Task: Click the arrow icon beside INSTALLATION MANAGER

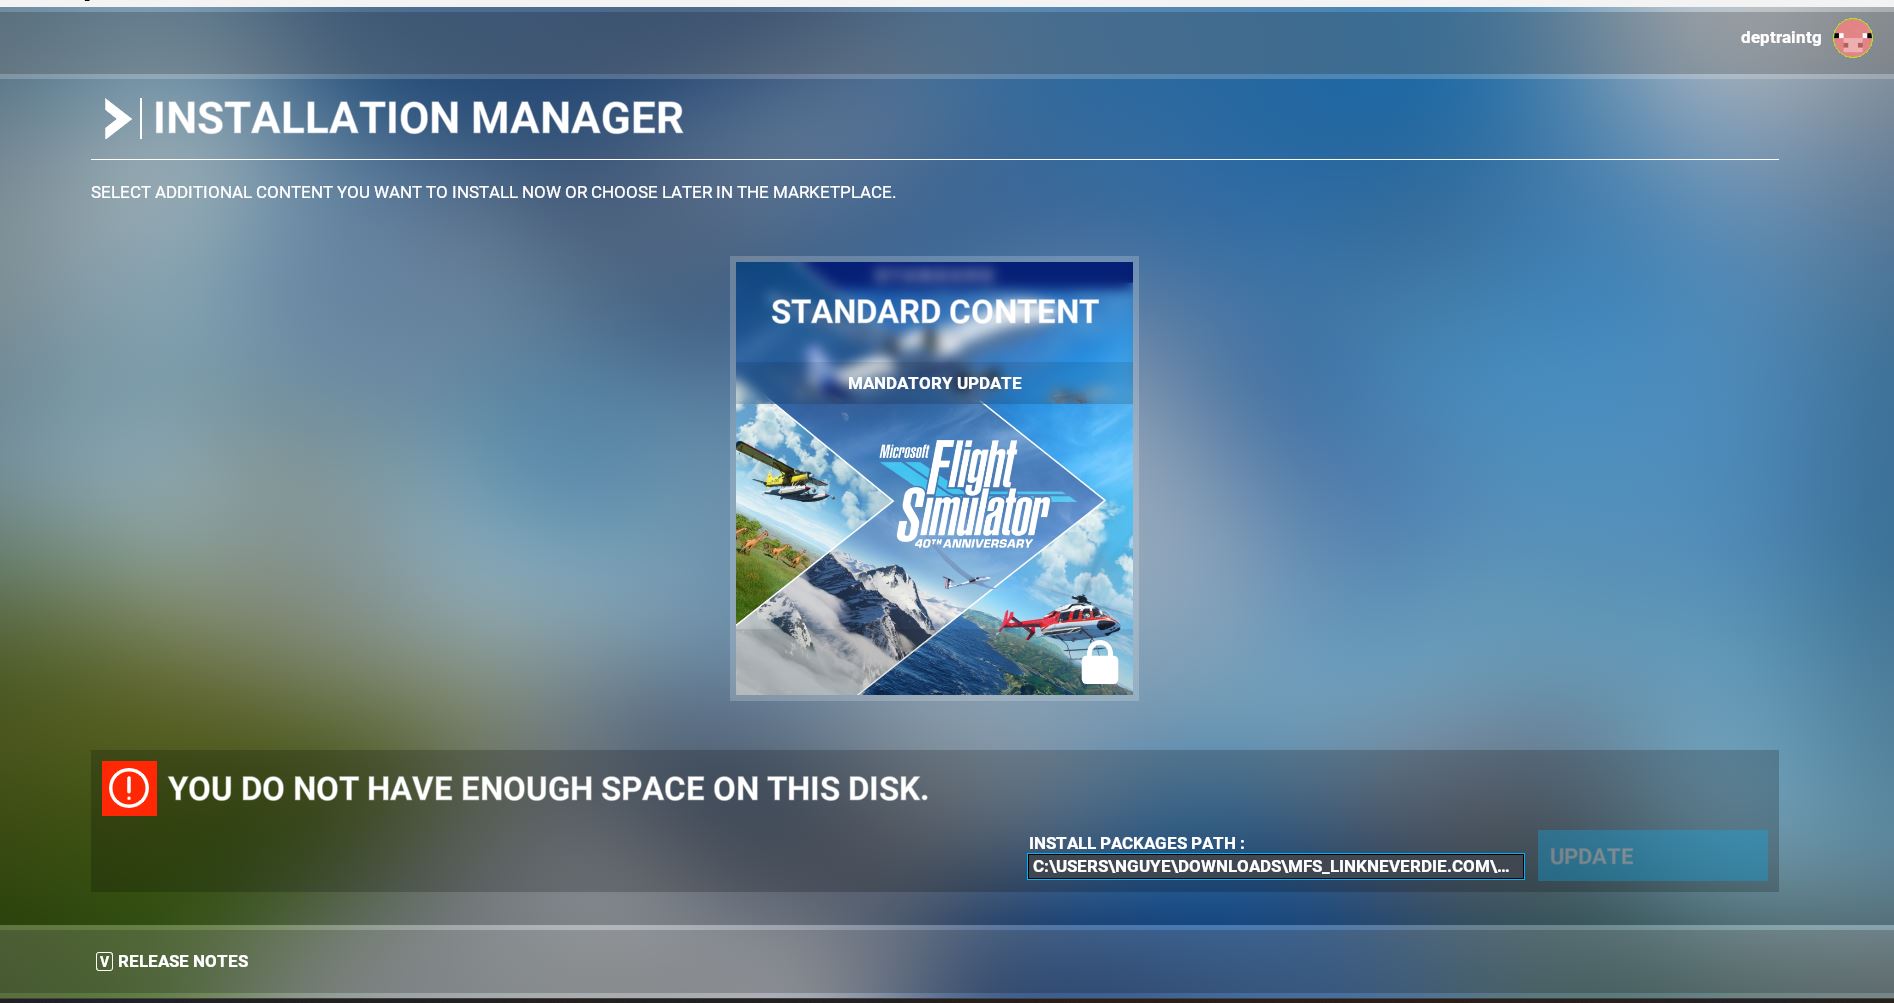Action: 118,118
